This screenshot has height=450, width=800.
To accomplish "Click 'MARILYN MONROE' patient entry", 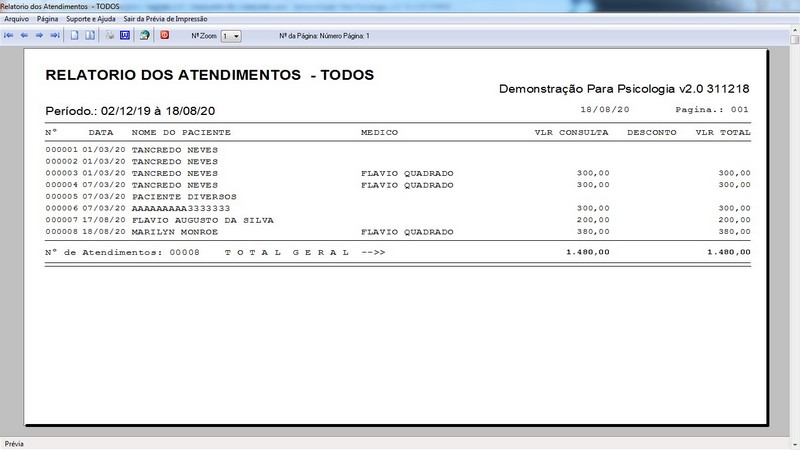I will [174, 232].
